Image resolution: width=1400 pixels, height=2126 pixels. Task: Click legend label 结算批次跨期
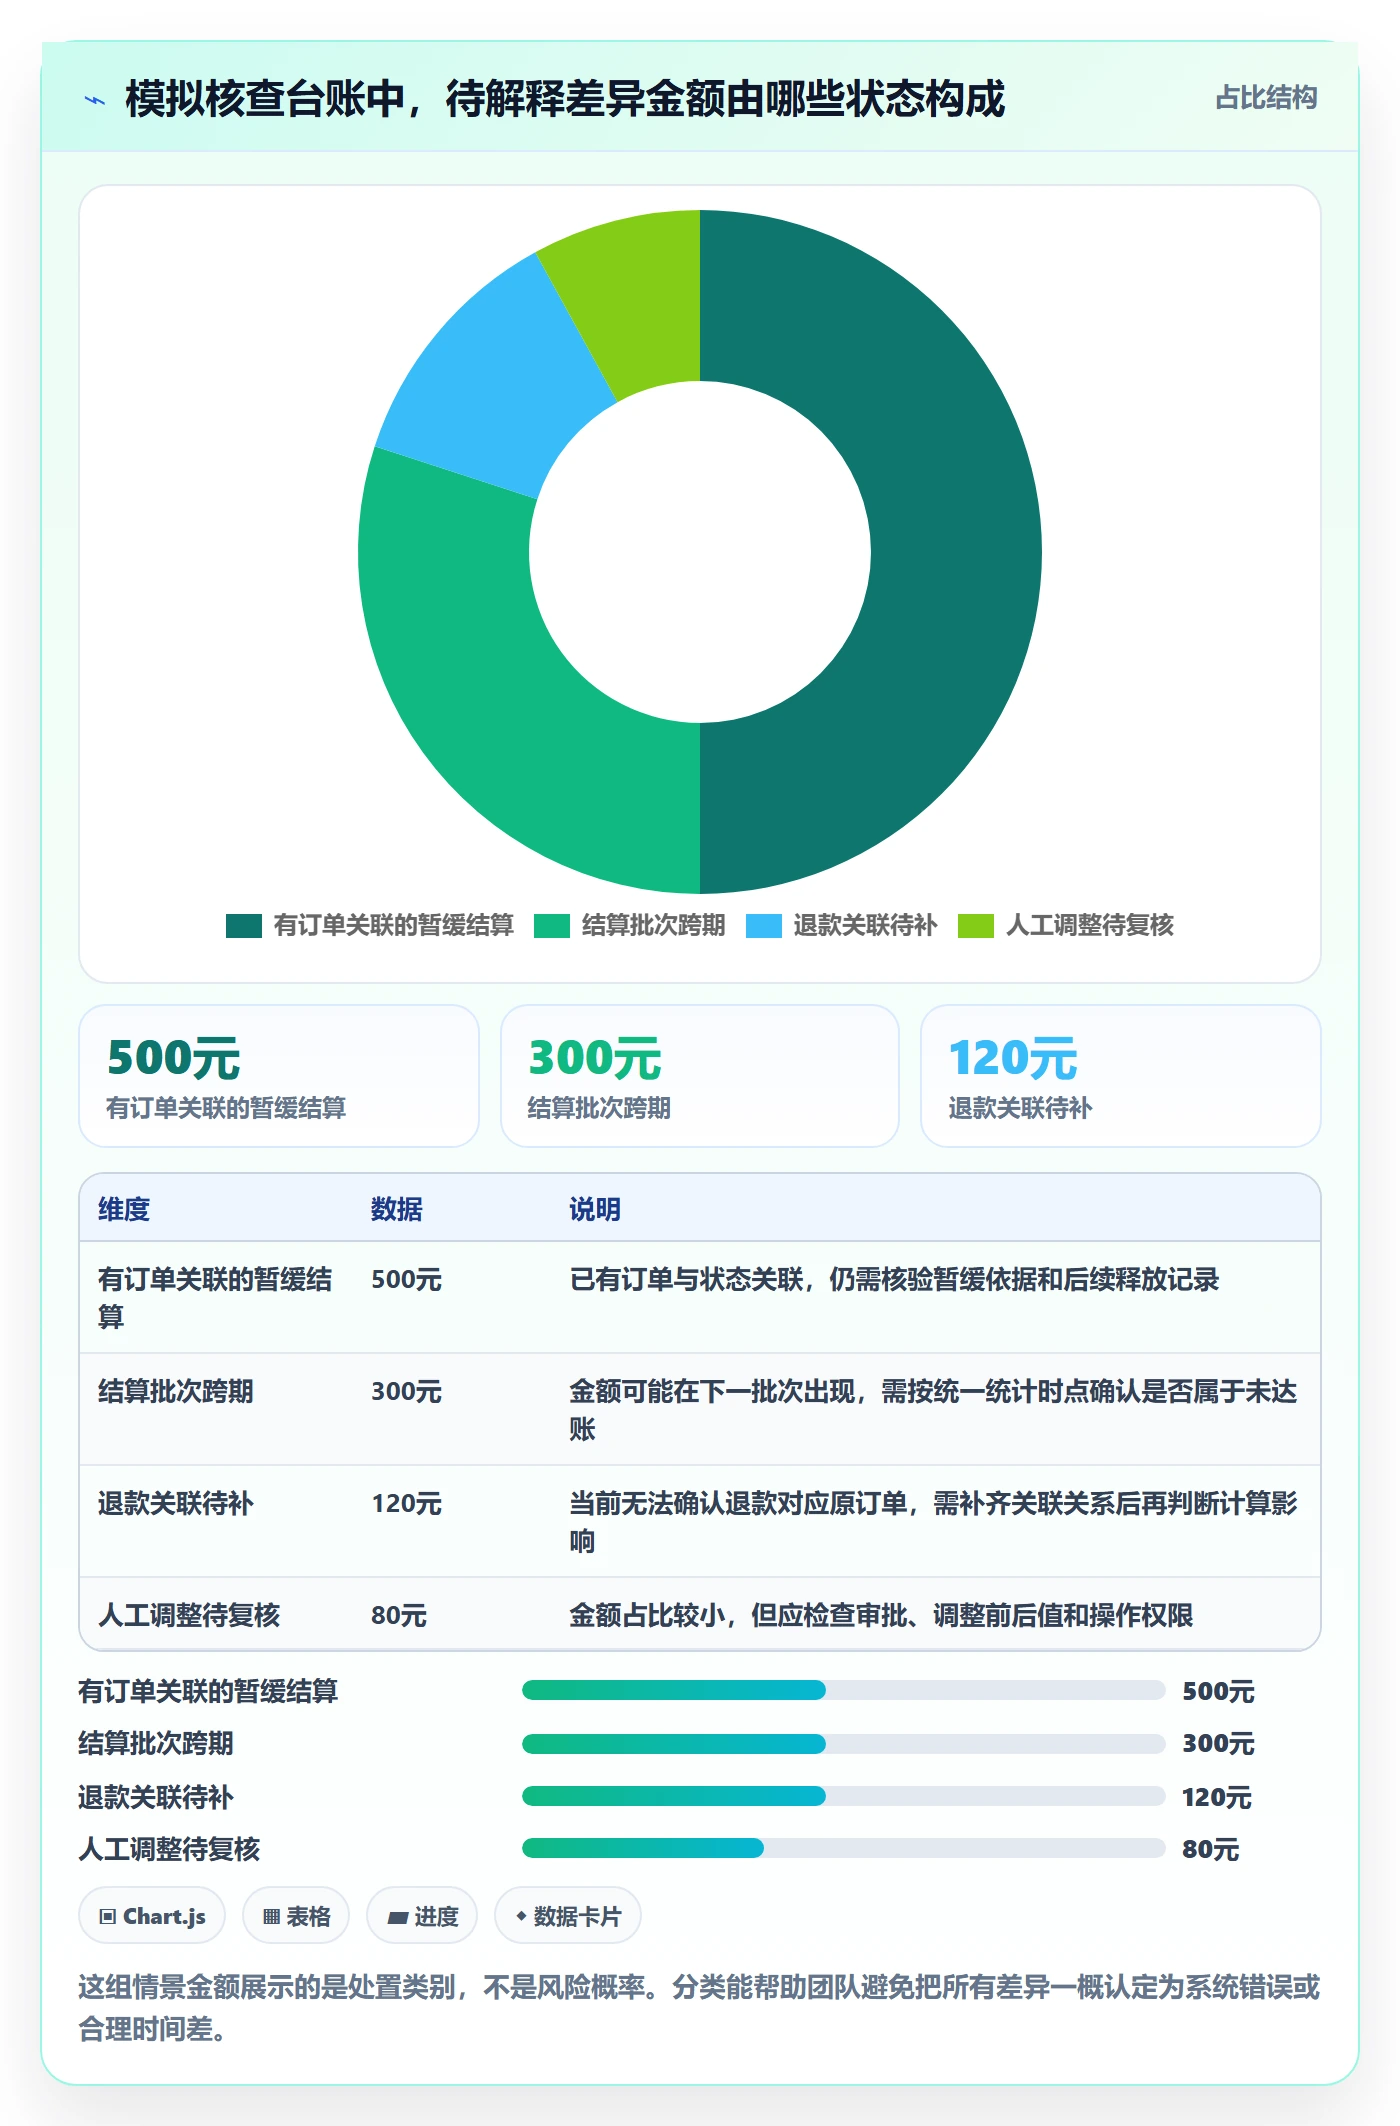coord(653,925)
